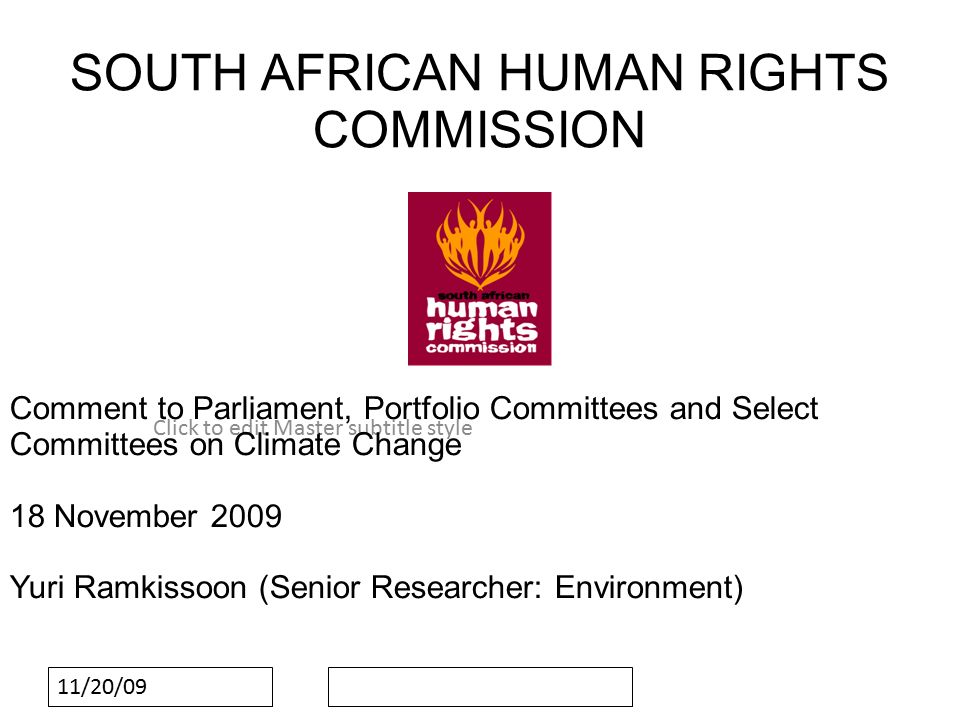The height and width of the screenshot is (720, 960).
Task: Click the small 'south african' logo text
Action: pos(484,295)
